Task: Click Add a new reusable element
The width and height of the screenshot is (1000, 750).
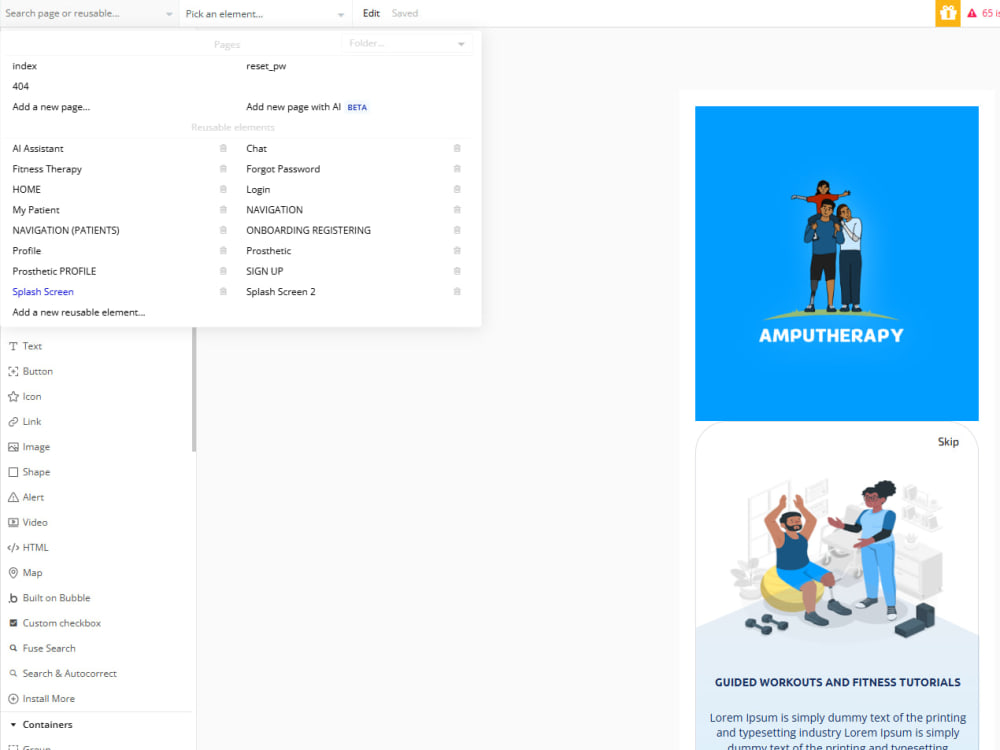Action: coord(78,312)
